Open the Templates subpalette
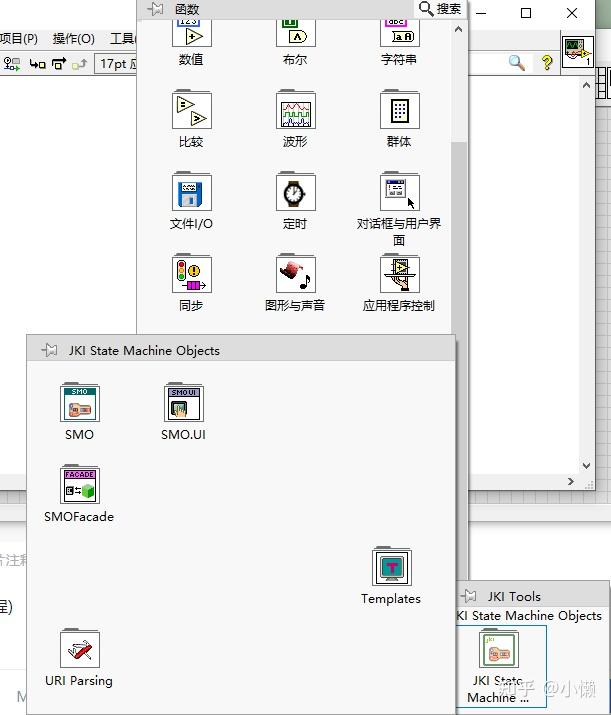This screenshot has height=715, width=611. coord(392,566)
